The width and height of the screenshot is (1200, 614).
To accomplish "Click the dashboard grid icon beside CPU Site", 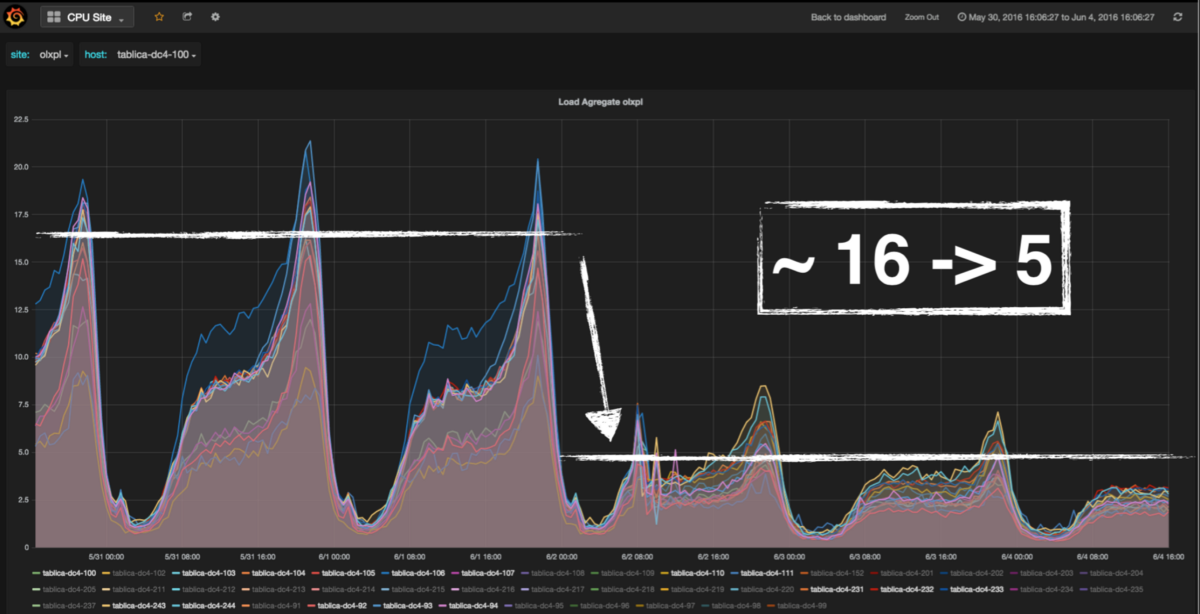I will coord(54,17).
